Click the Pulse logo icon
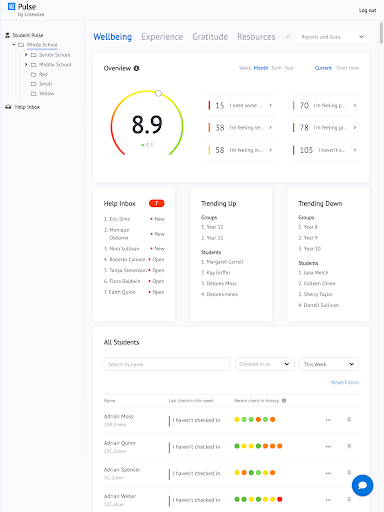This screenshot has height=512, width=384. (12, 6)
